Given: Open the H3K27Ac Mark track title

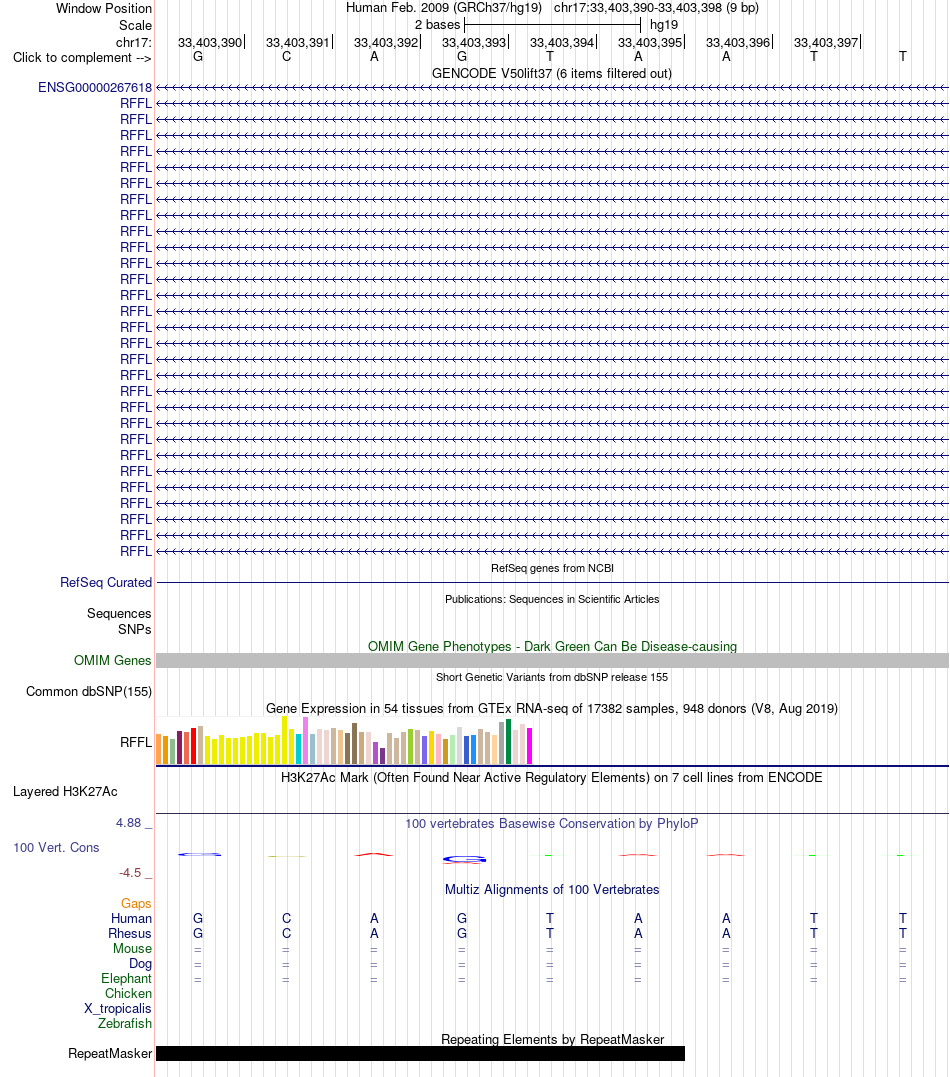Looking at the screenshot, I should [x=552, y=778].
